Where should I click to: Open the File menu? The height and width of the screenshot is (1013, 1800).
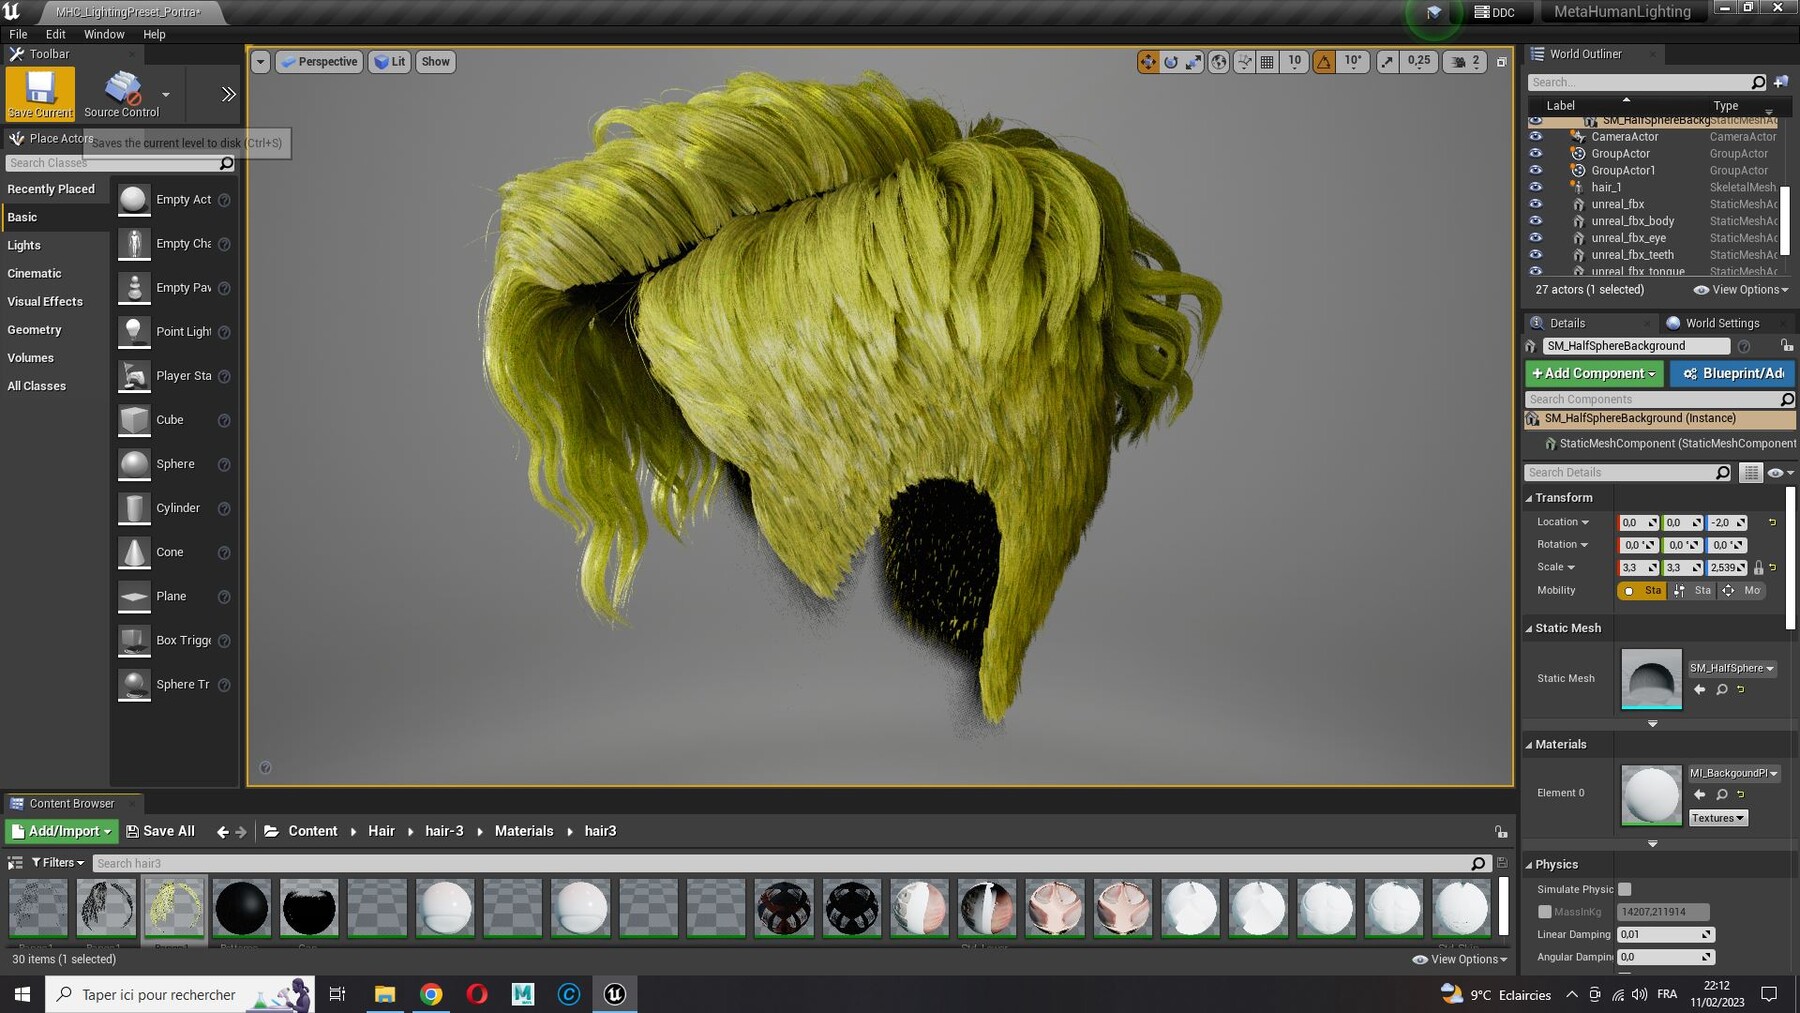point(18,34)
